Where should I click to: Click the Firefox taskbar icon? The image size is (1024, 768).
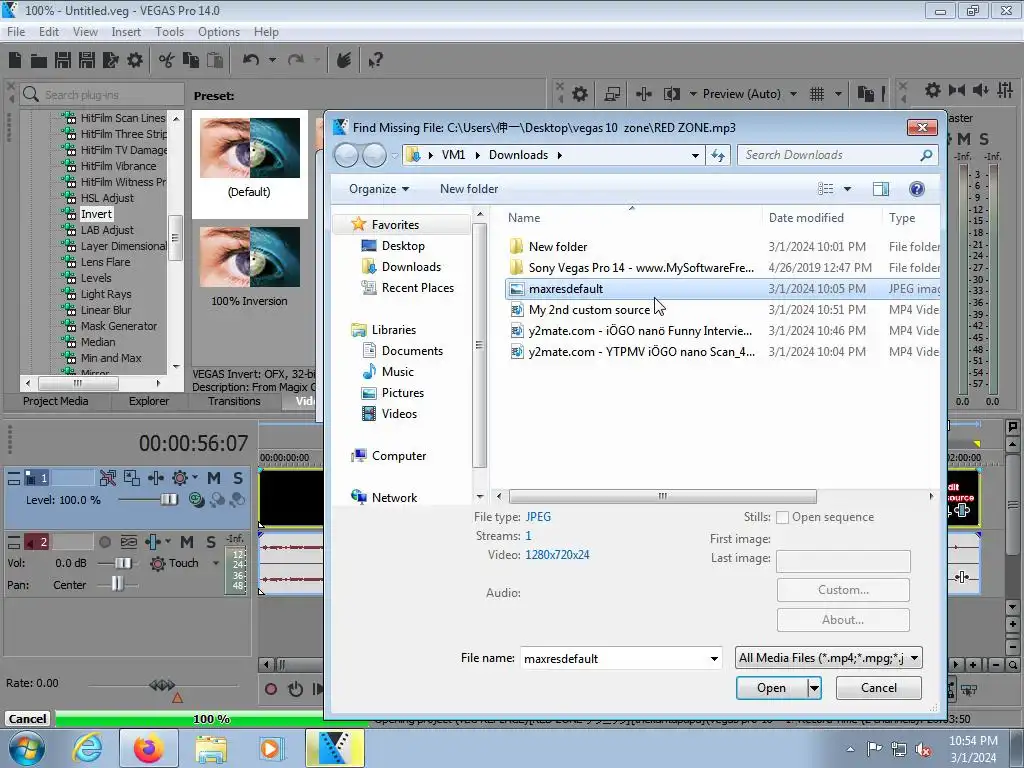[x=149, y=748]
